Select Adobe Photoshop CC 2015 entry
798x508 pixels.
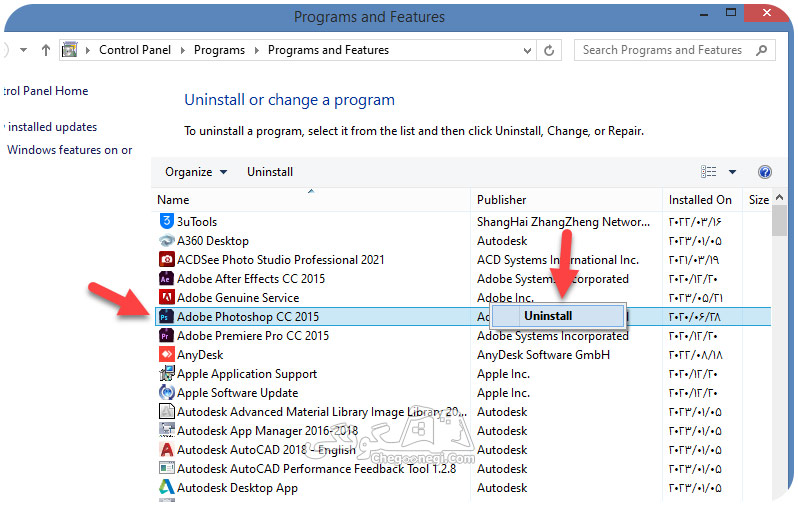pos(248,317)
